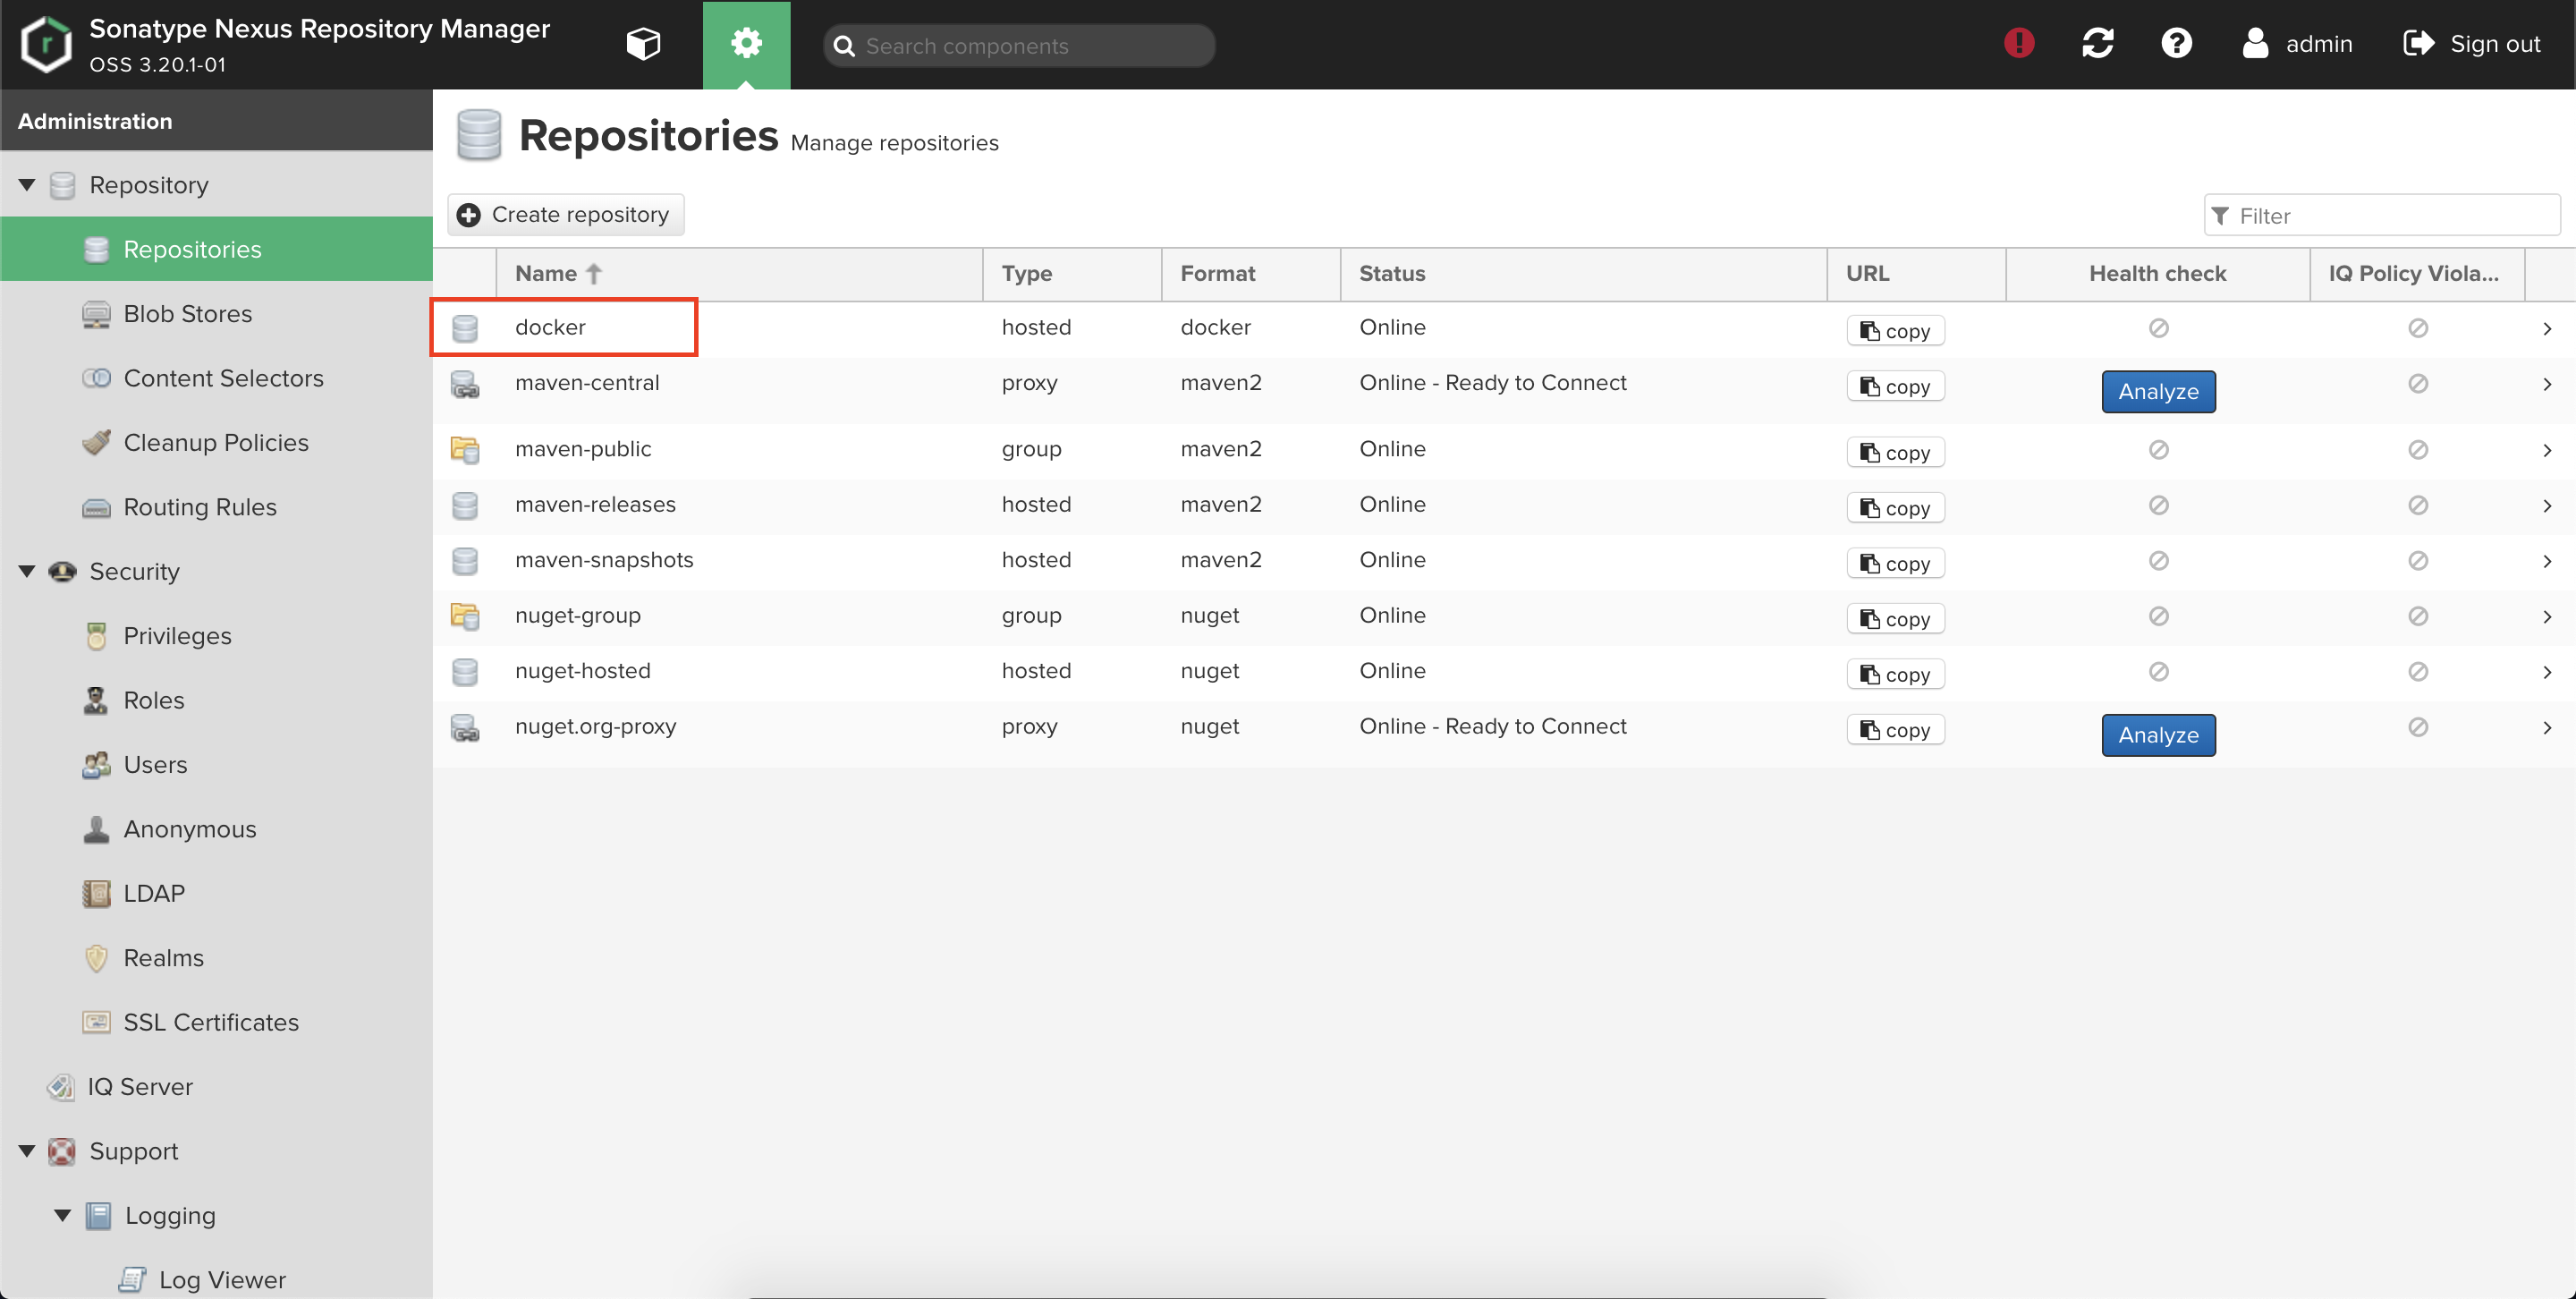Collapse the Repository tree section
The image size is (2576, 1299).
click(27, 185)
